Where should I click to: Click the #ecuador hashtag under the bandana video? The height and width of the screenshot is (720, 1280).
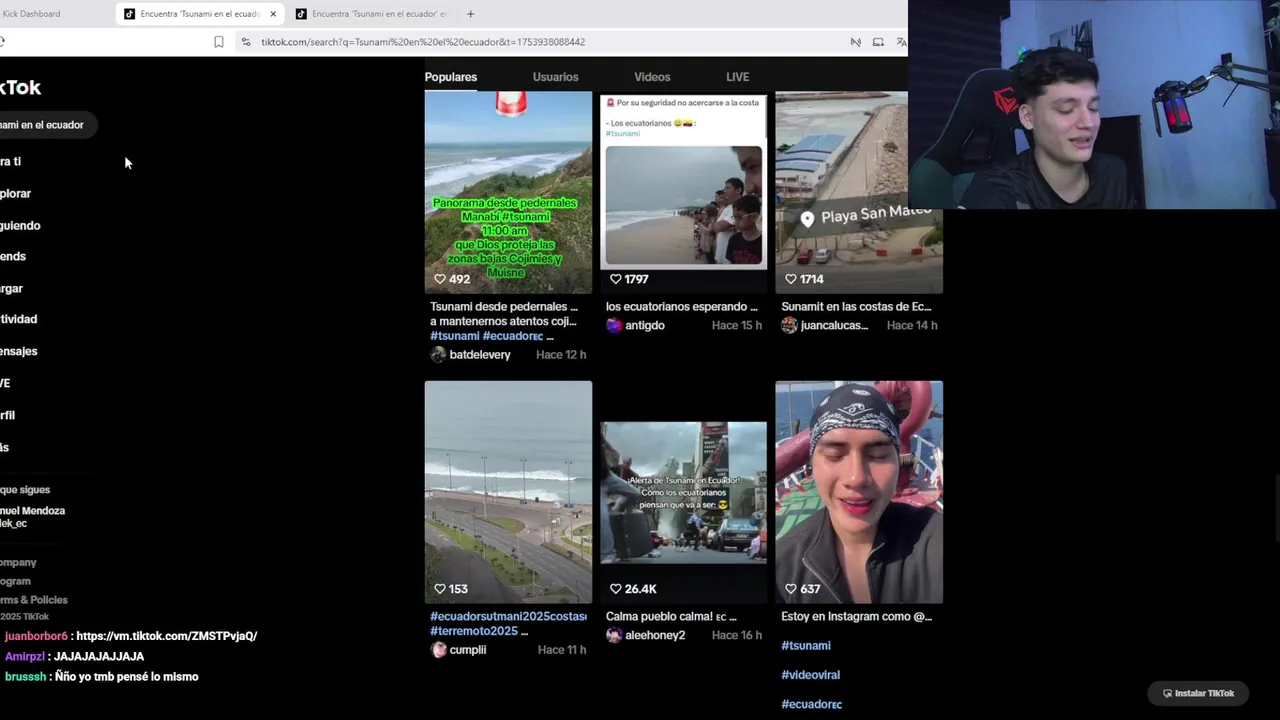coord(811,704)
